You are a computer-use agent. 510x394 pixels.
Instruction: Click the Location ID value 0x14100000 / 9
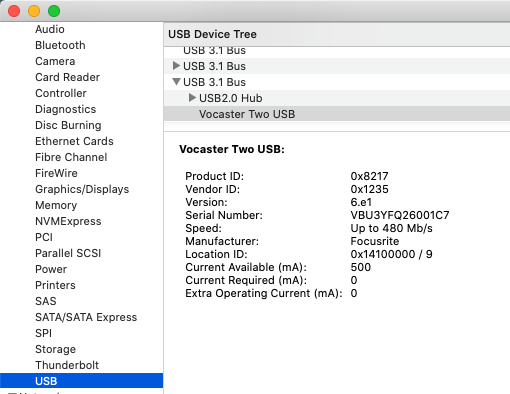pos(391,254)
